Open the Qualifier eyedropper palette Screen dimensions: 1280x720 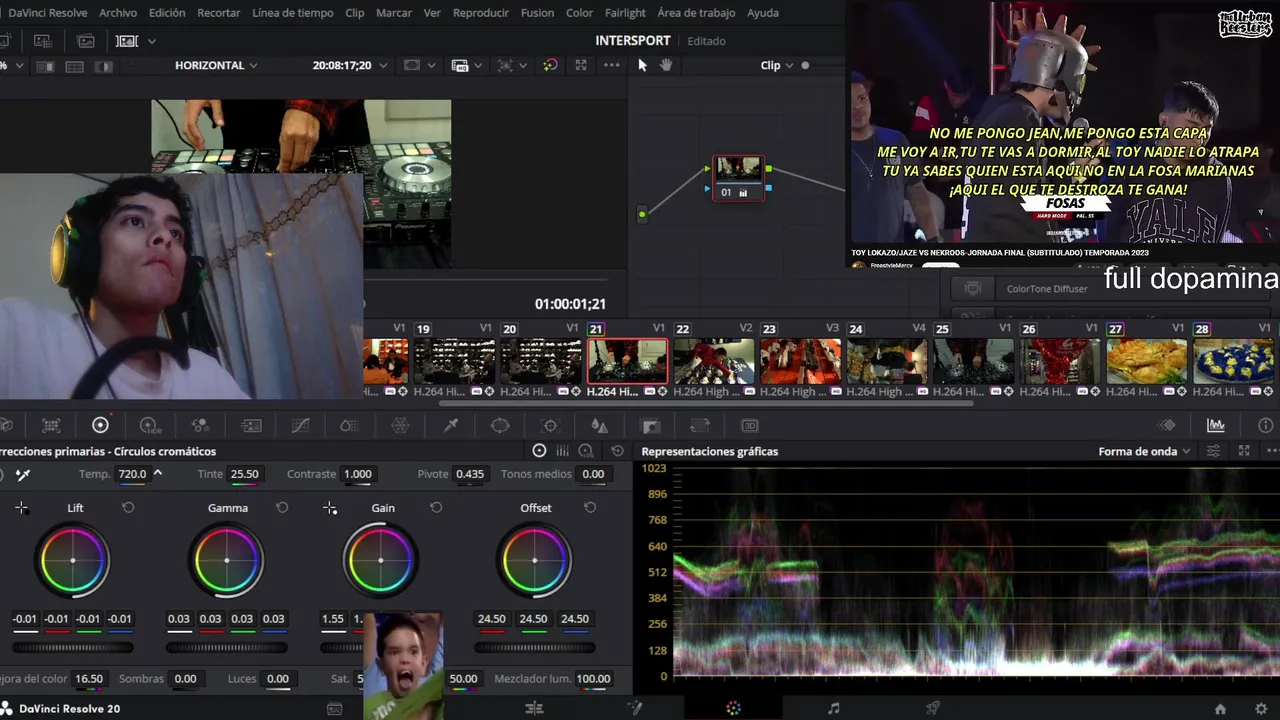tap(451, 425)
